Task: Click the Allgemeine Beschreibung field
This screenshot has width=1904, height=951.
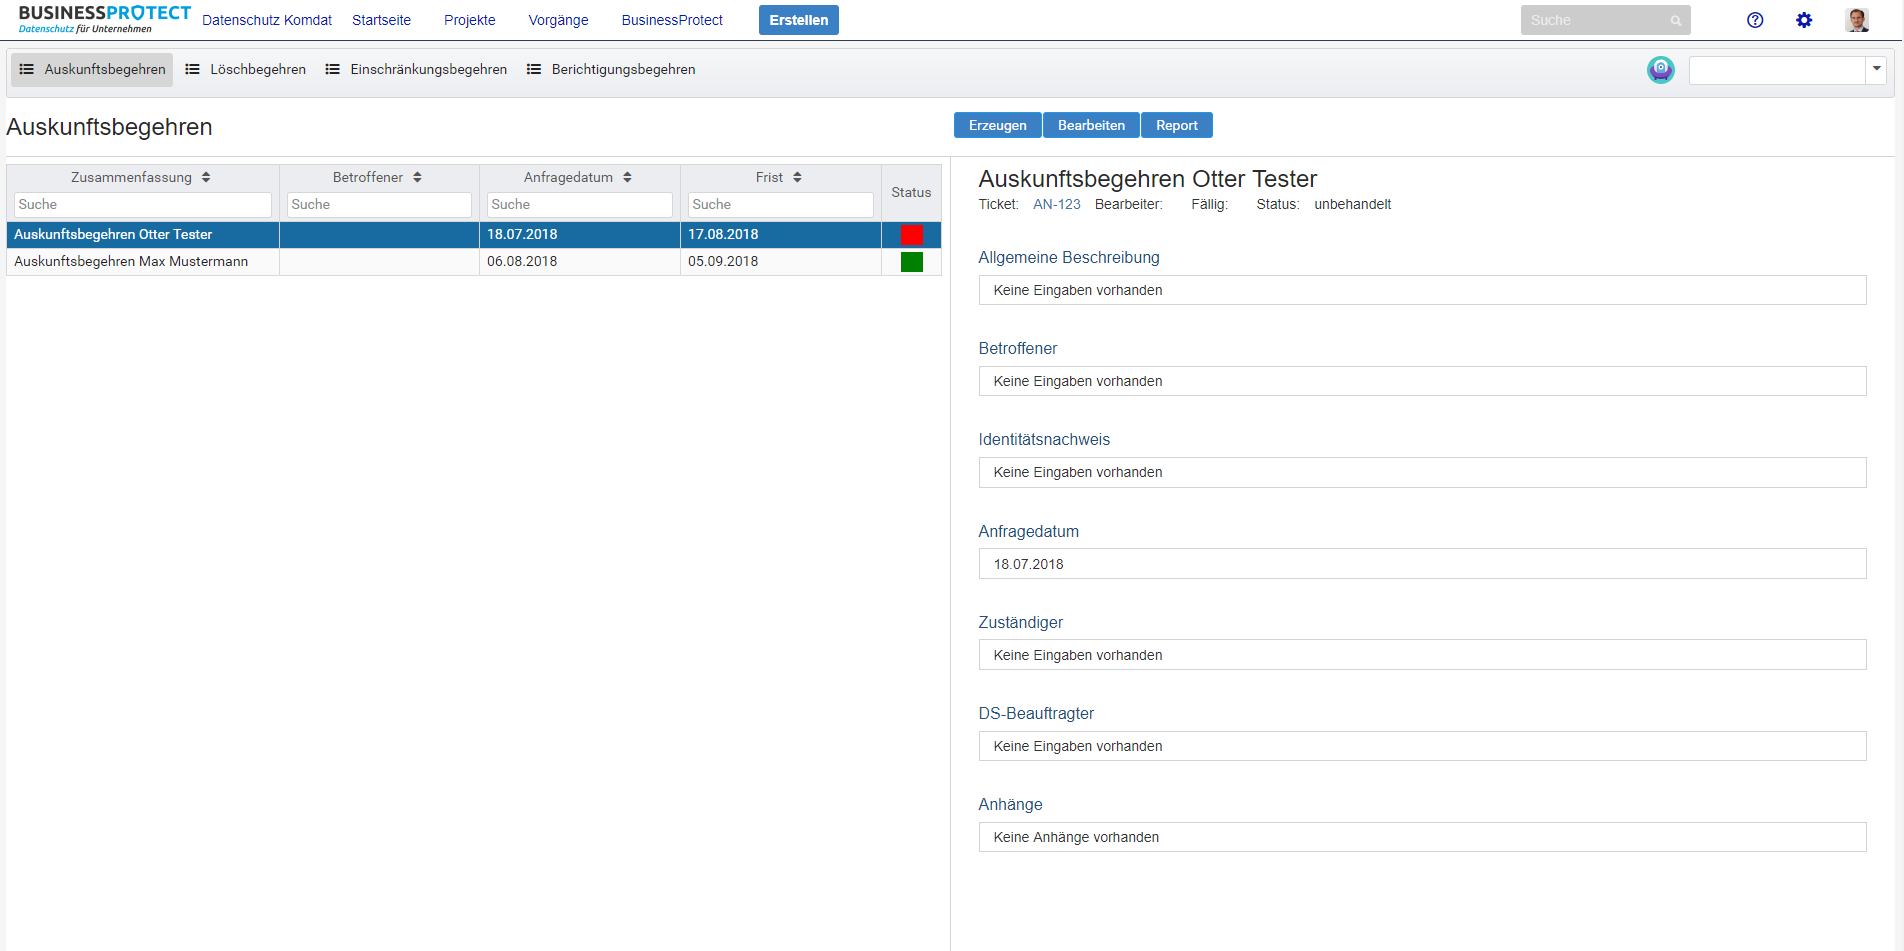Action: 1422,290
